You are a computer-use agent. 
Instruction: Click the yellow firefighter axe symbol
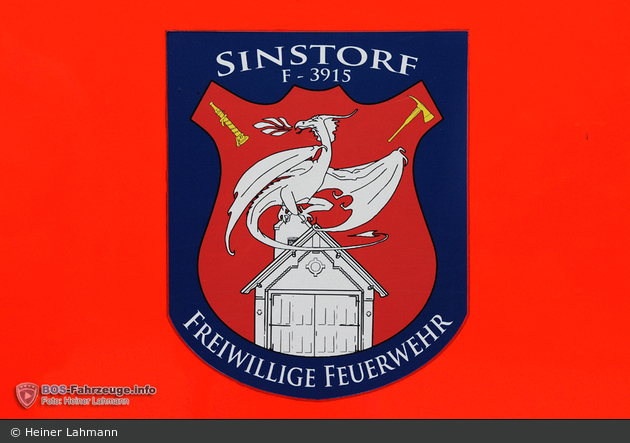tap(411, 118)
